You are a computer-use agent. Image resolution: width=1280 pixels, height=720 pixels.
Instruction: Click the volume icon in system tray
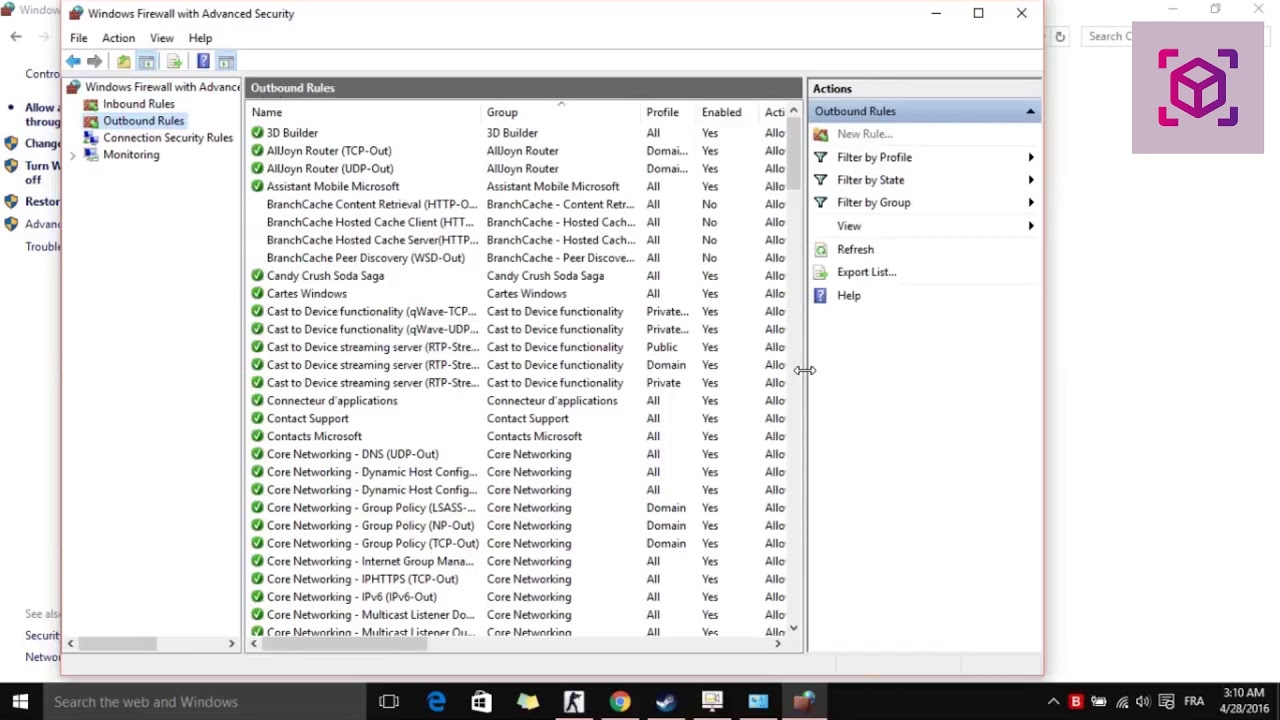[1143, 702]
